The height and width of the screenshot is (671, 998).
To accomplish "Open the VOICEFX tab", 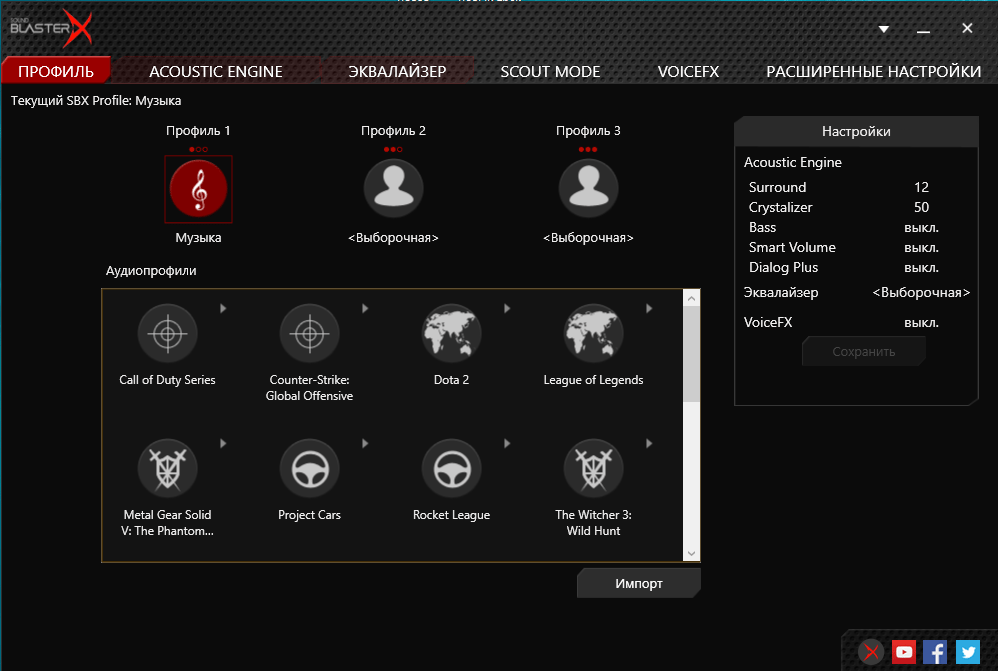I will (x=688, y=71).
